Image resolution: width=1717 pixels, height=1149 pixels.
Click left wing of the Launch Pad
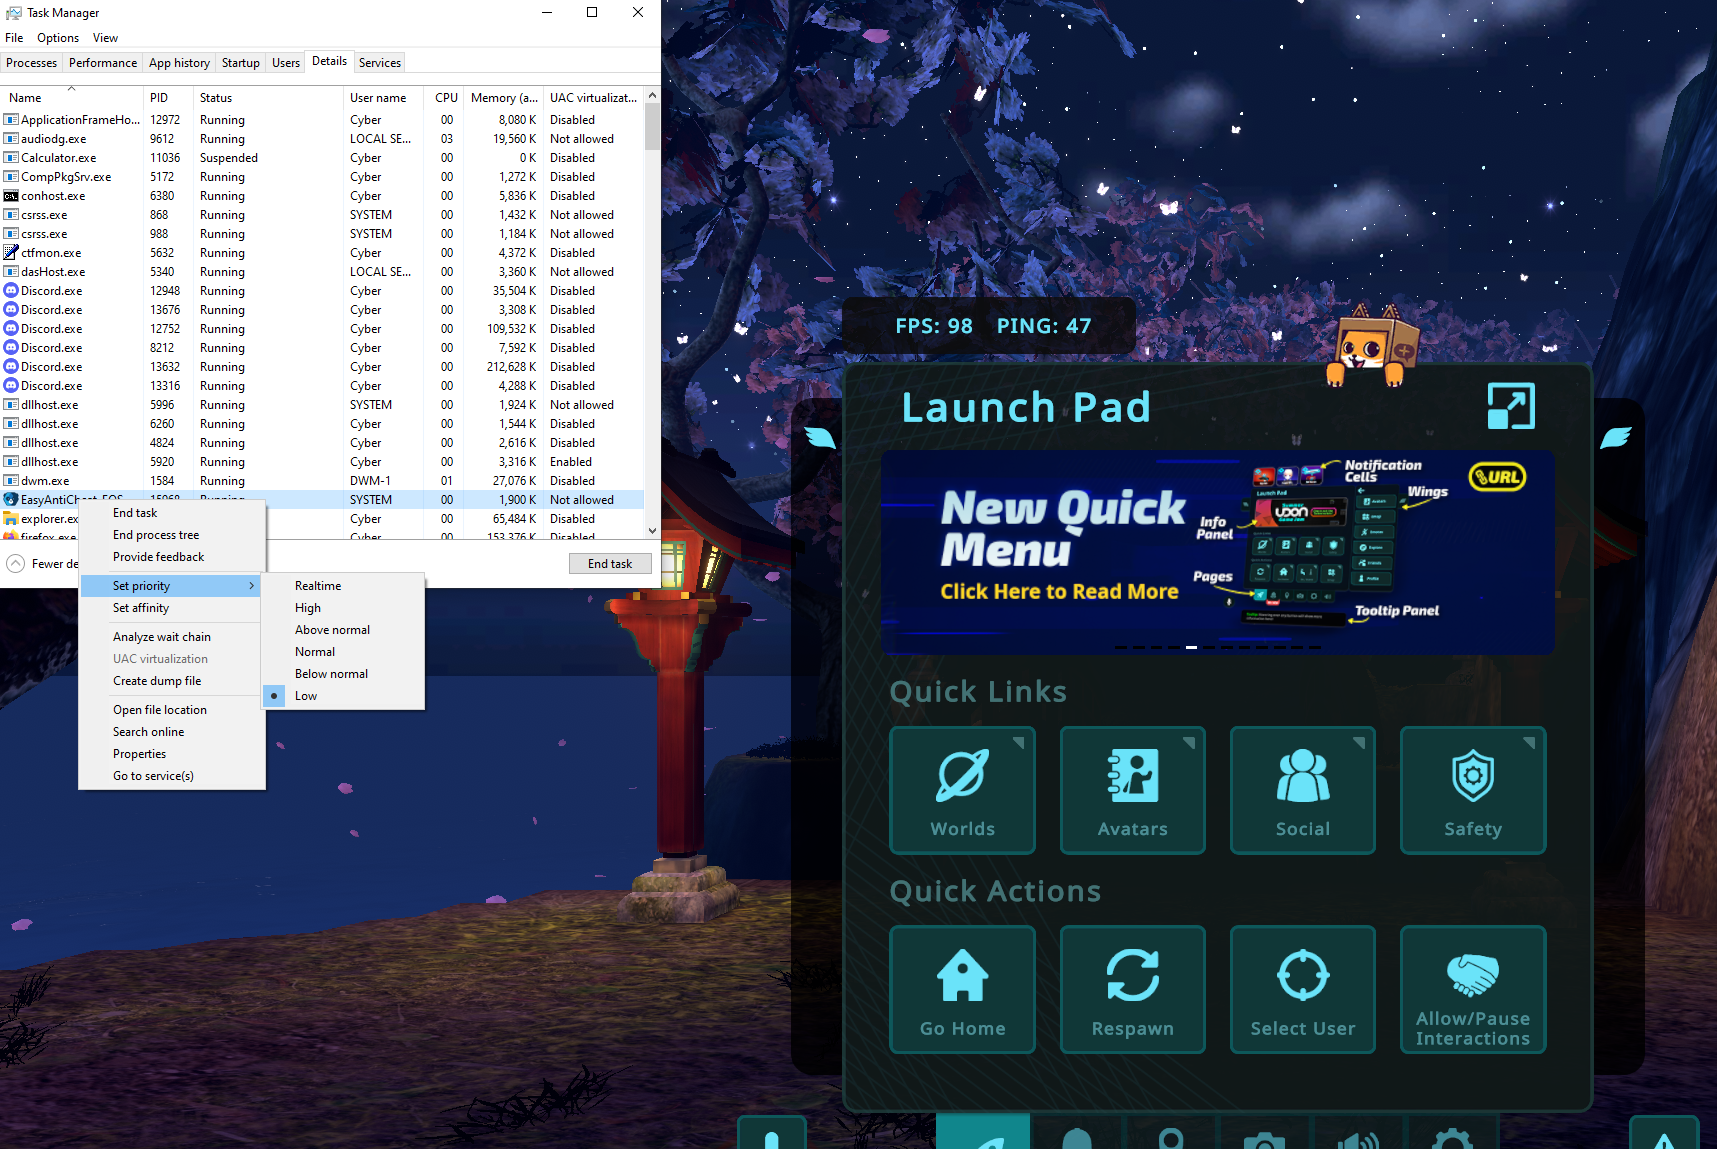(820, 438)
